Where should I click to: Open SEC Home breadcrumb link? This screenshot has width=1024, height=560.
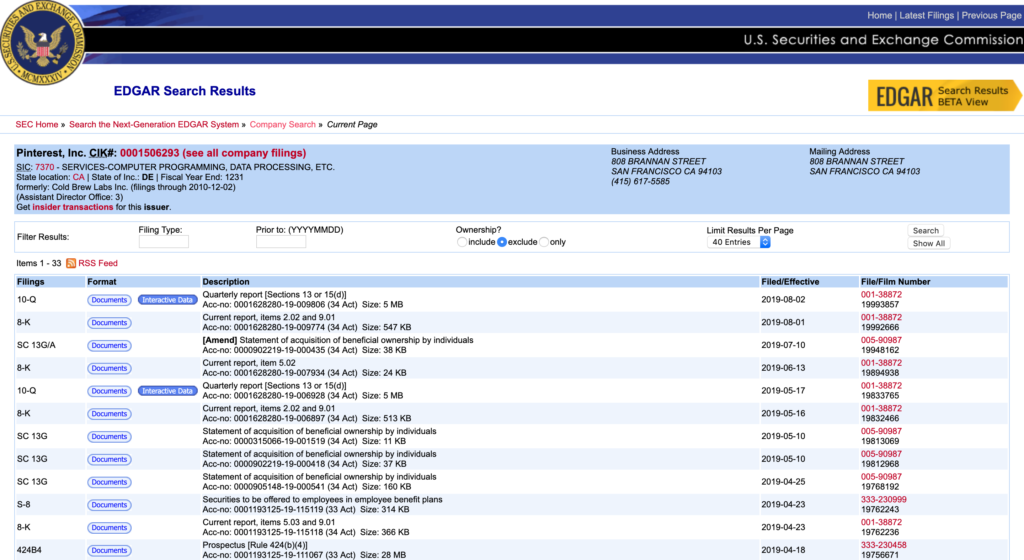[37, 124]
